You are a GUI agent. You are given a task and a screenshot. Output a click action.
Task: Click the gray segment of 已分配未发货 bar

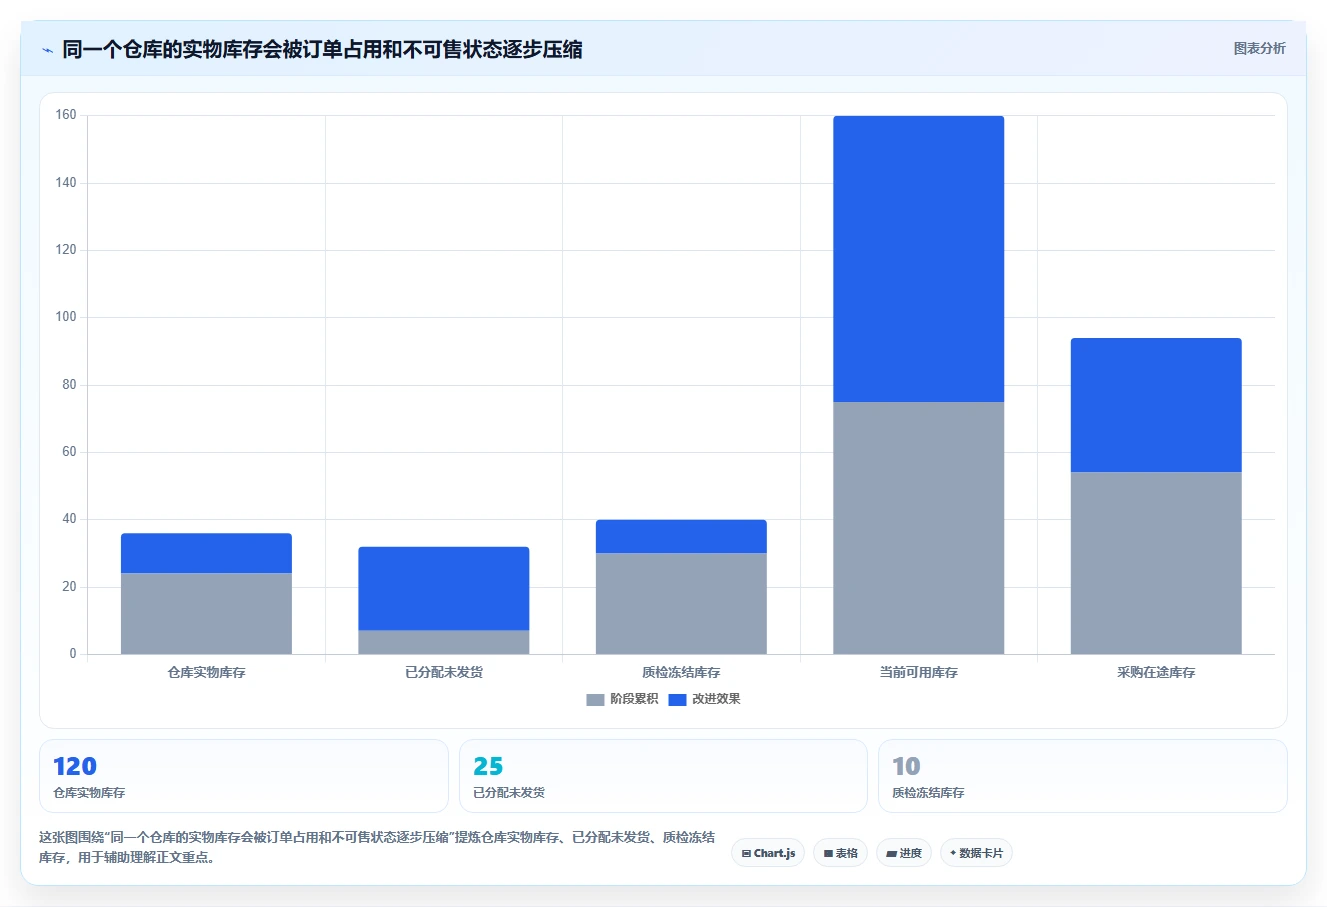click(x=444, y=642)
